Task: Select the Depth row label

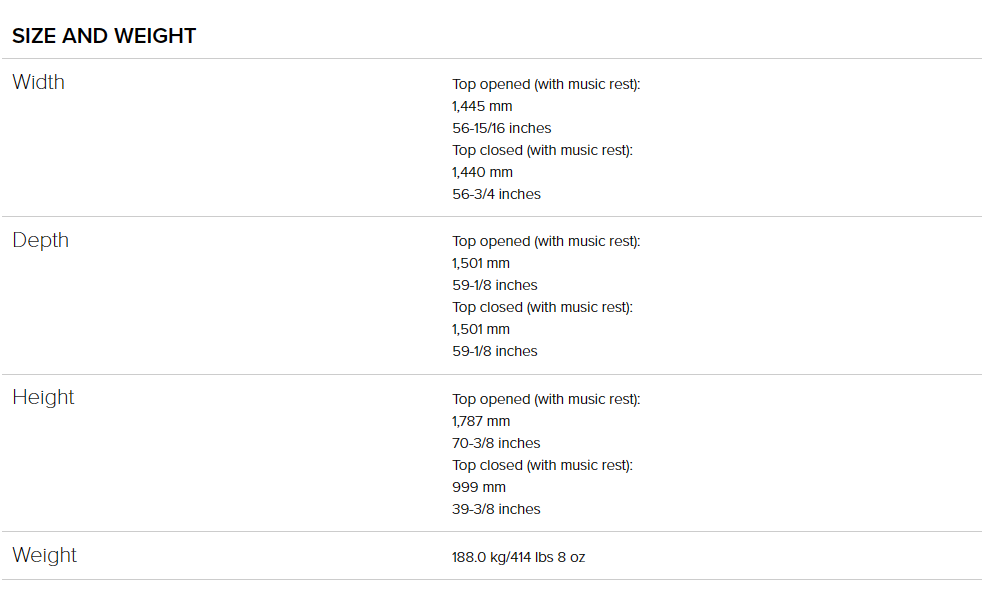Action: (x=40, y=240)
